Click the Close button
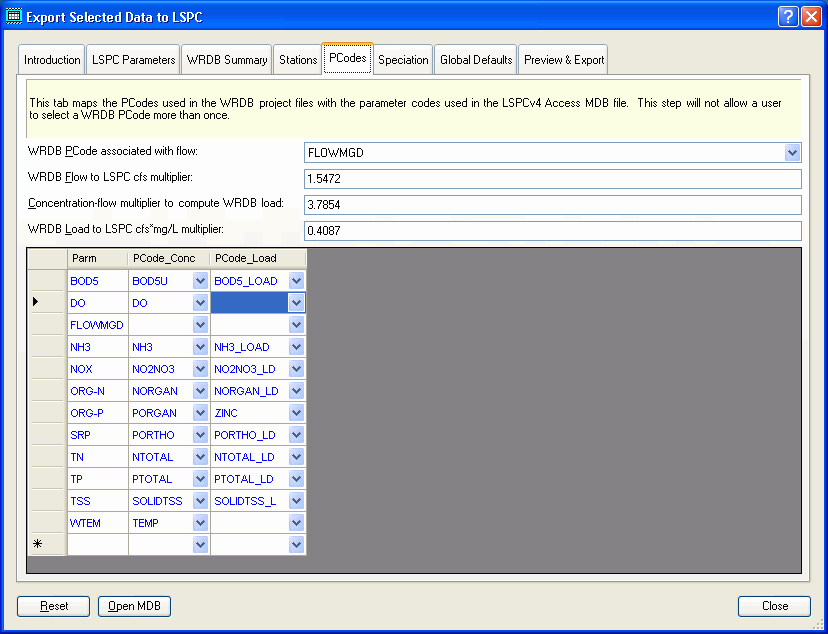Screen dimensions: 828x634 click(x=774, y=606)
